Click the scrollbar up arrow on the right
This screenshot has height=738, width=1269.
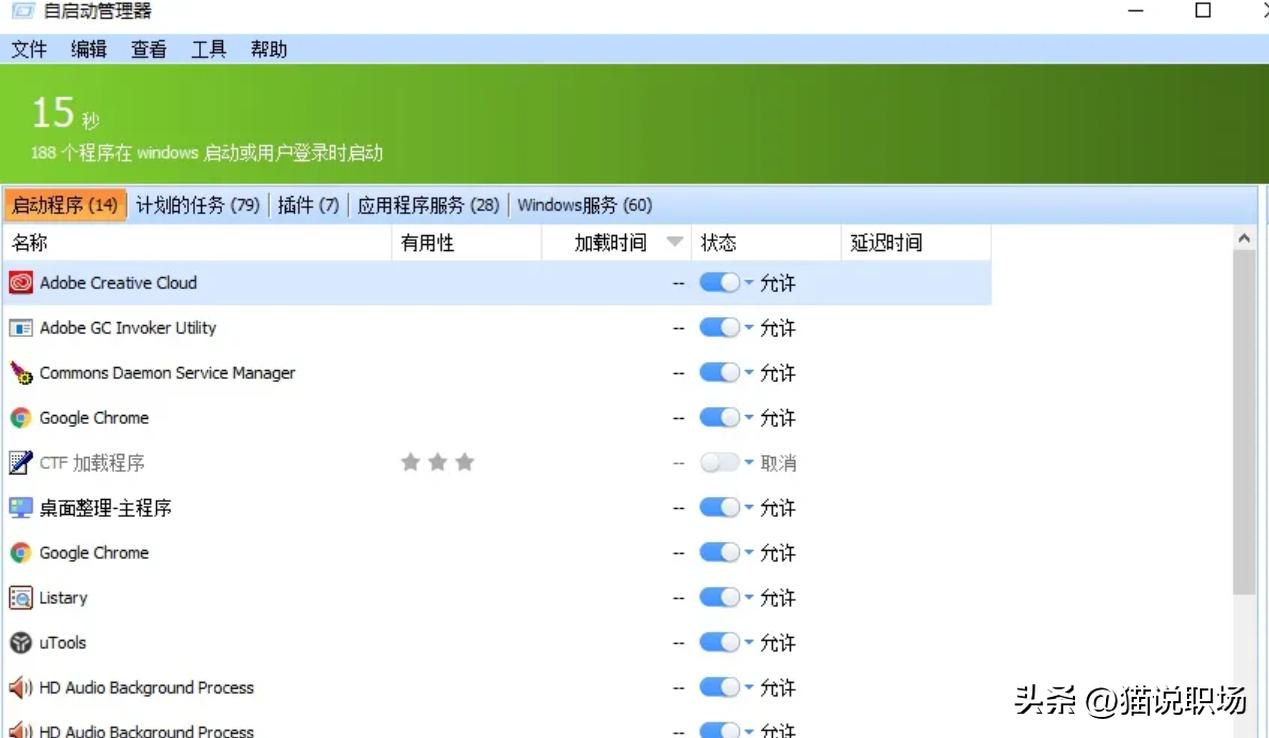point(1243,237)
